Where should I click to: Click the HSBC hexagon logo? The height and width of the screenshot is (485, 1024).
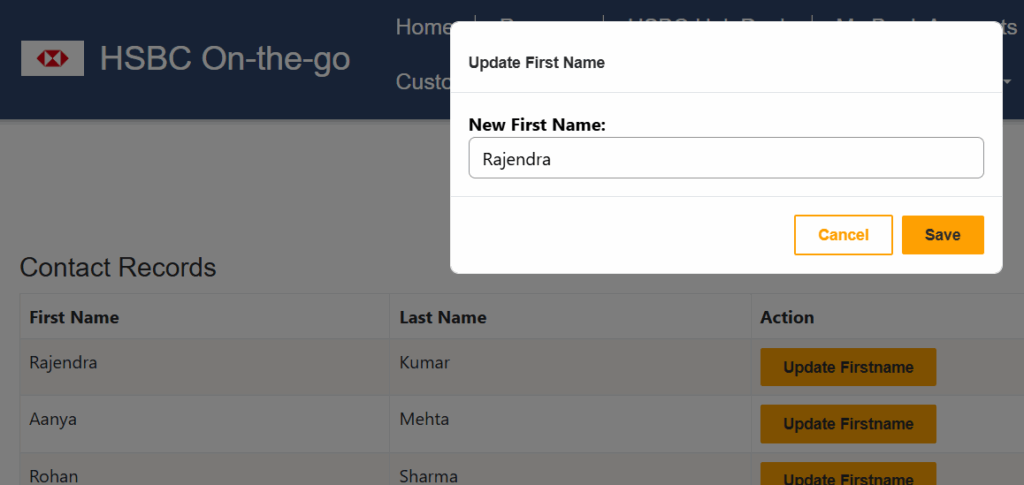[x=53, y=60]
